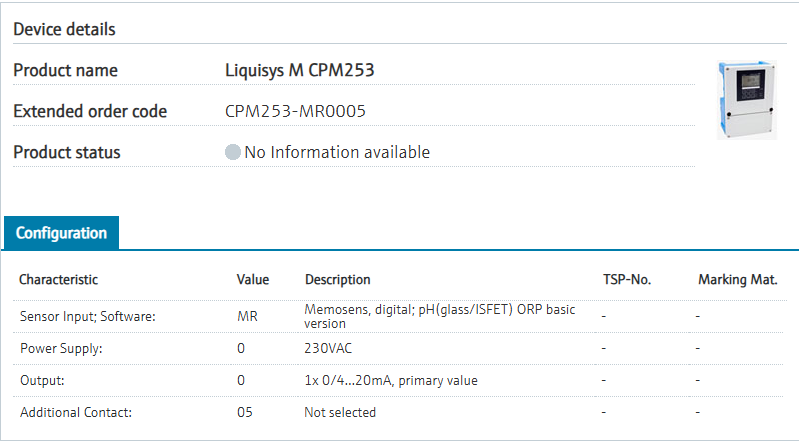Viewport: 799px width, 442px height.
Task: Click the 'Not selected' description cell
Action: pyautogui.click(x=340, y=412)
